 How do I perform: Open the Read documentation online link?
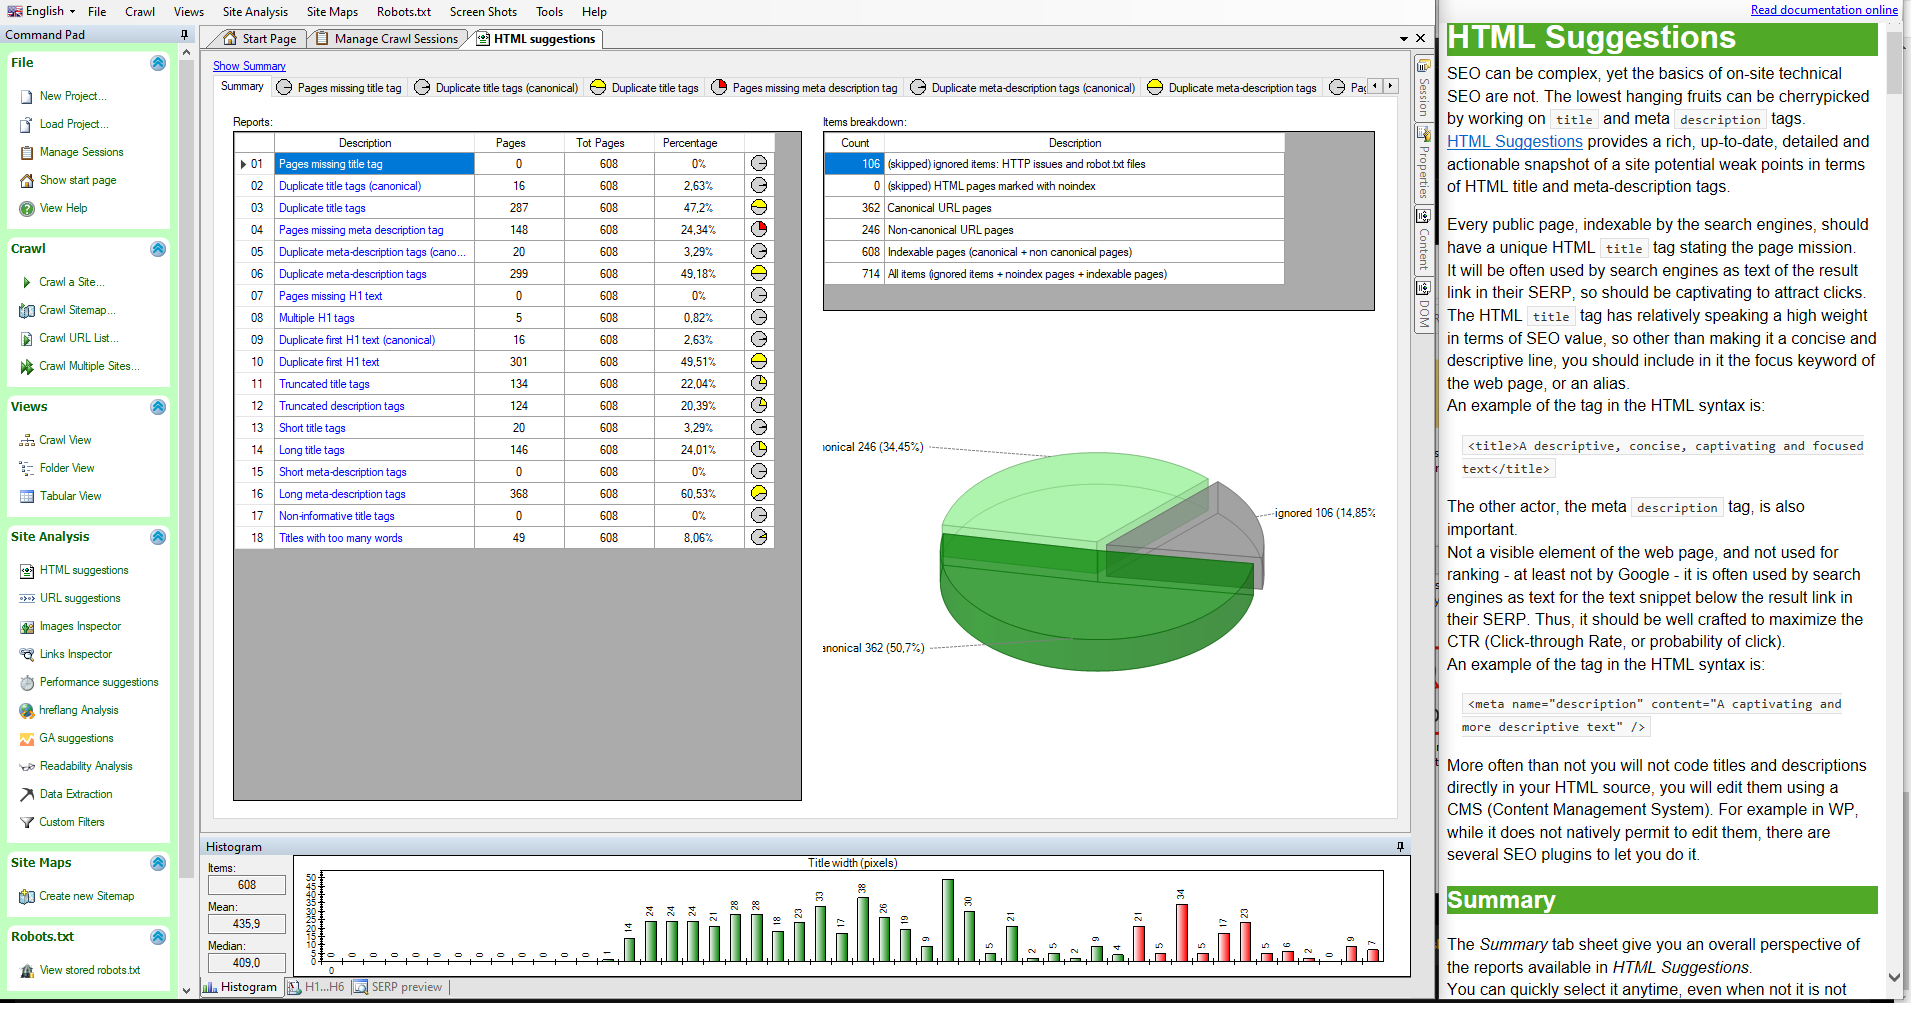1824,10
